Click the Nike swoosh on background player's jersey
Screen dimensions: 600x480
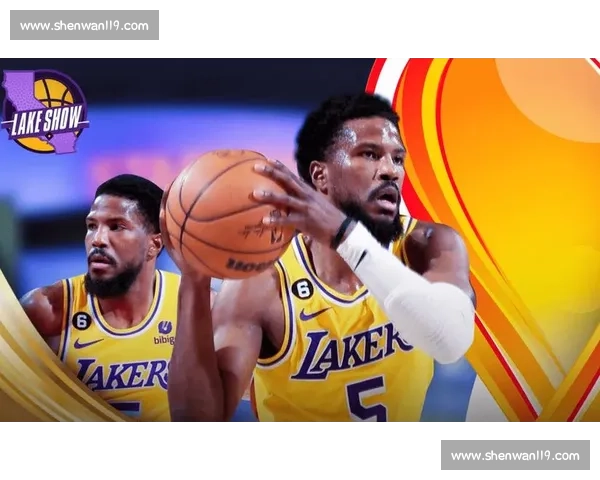(88, 343)
